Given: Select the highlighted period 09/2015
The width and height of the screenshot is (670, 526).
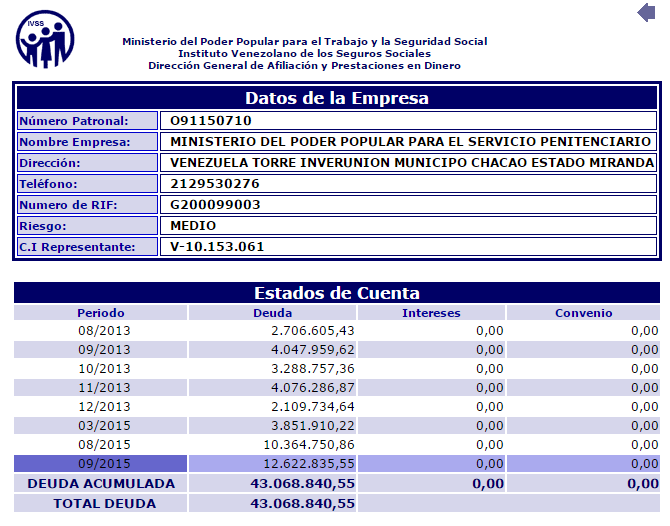Looking at the screenshot, I should pos(104,464).
